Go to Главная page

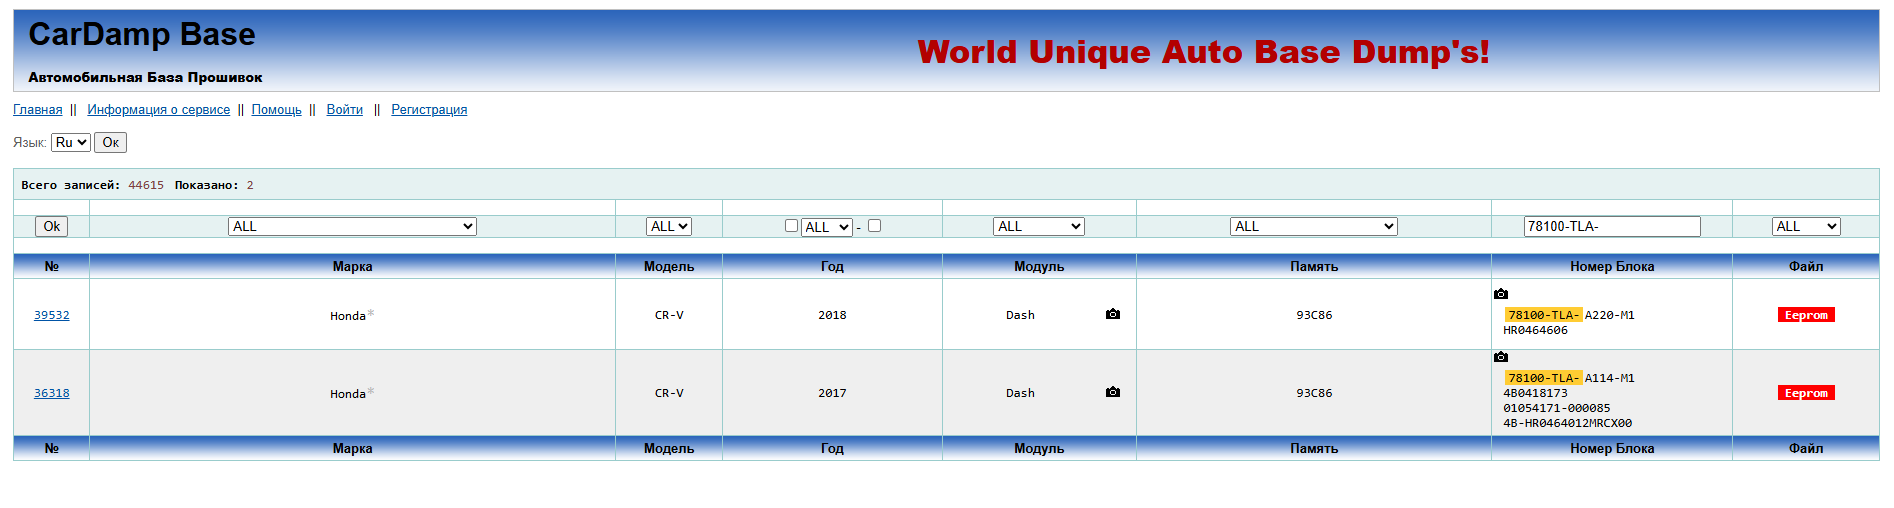[x=38, y=110]
